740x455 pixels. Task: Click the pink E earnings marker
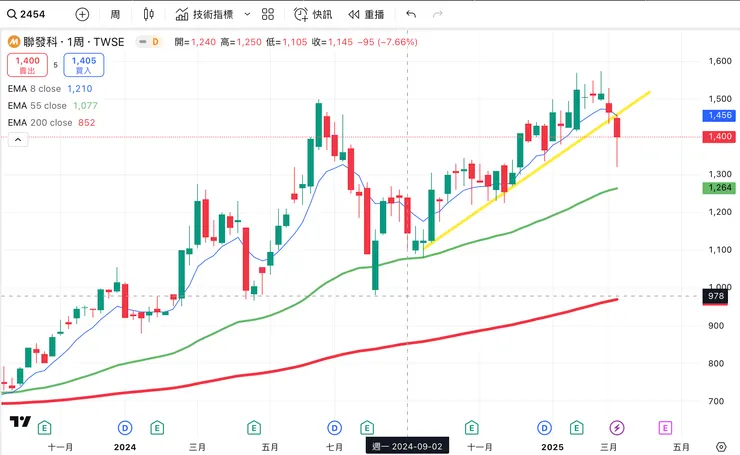[665, 428]
